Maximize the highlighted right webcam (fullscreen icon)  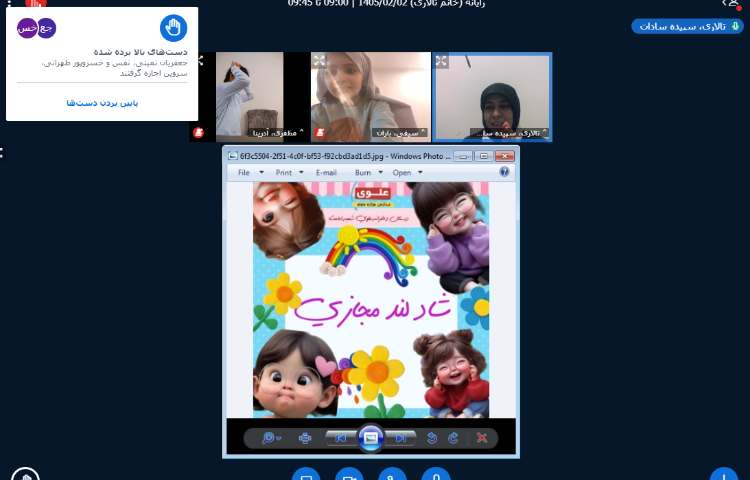pos(441,61)
